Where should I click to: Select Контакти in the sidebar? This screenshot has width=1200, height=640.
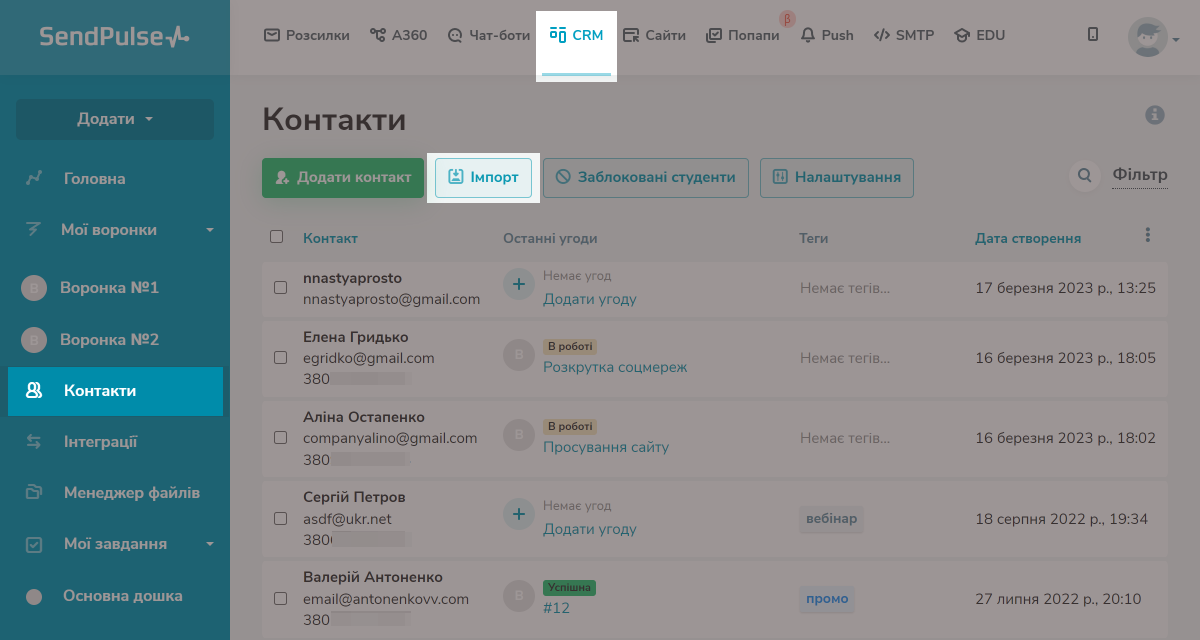(x=115, y=391)
